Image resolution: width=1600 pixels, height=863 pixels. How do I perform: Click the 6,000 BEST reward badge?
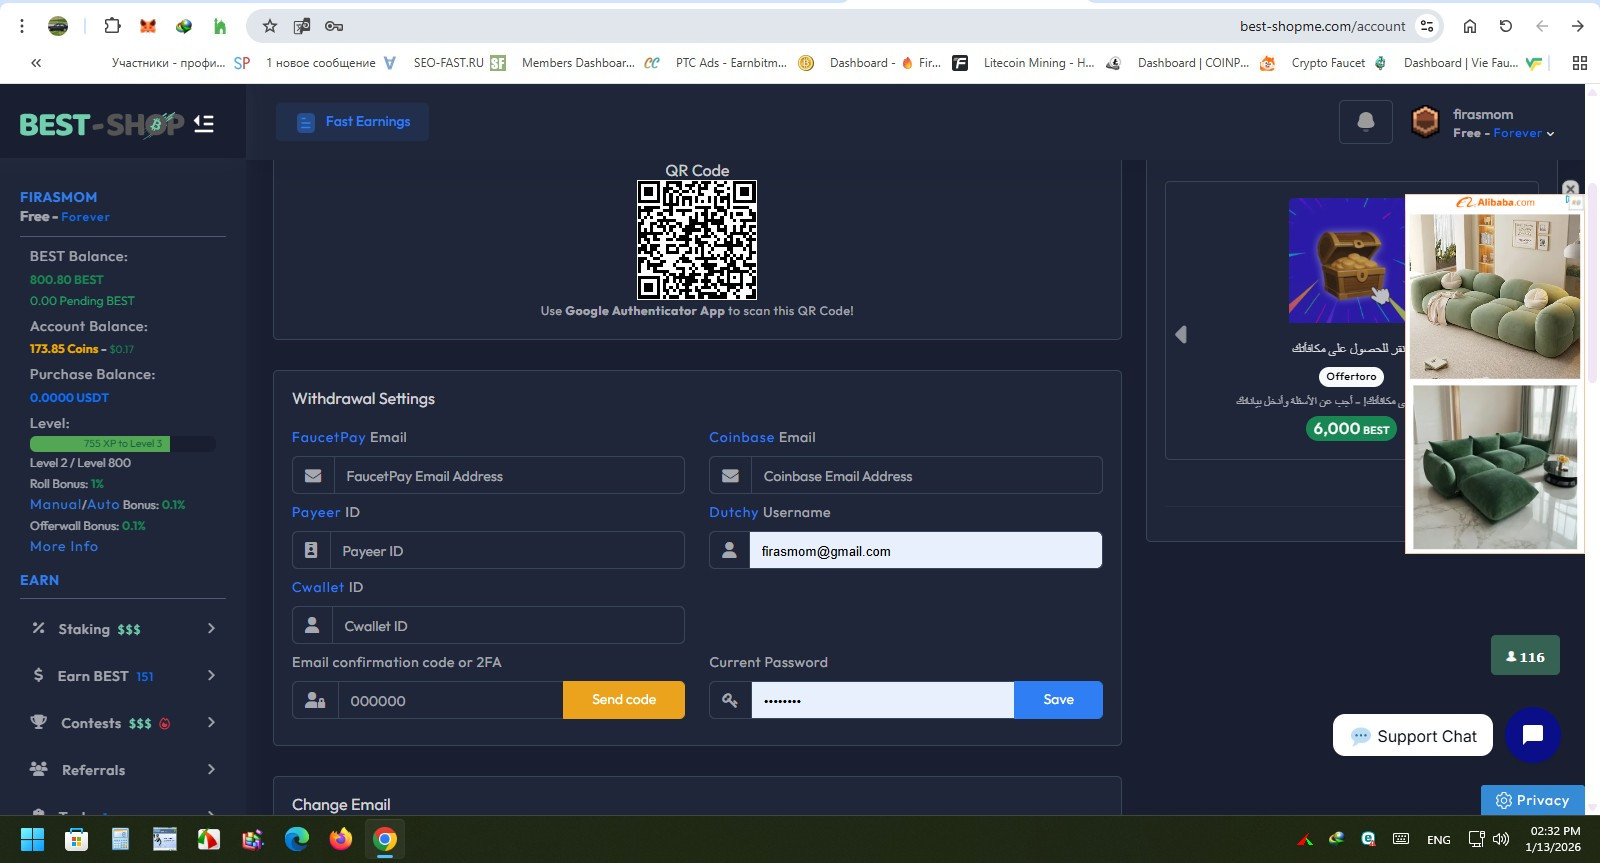(1351, 429)
